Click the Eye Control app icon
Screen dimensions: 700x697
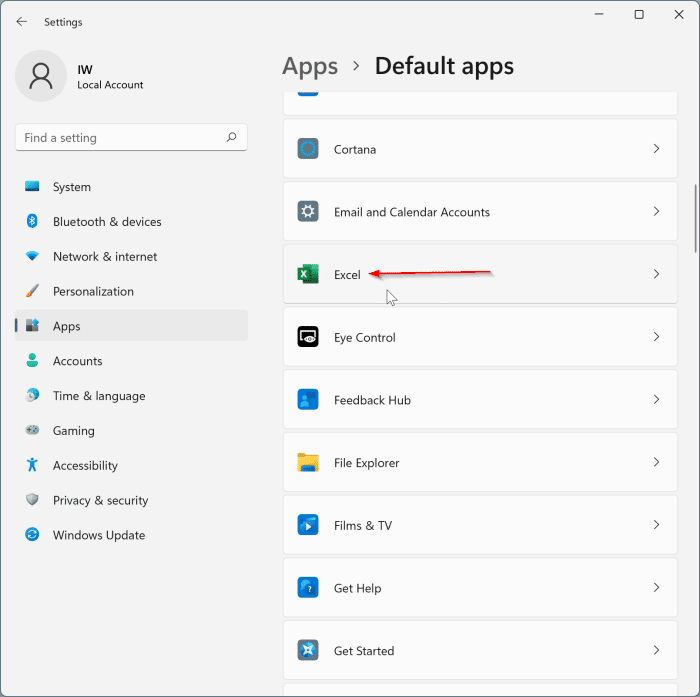coord(308,337)
